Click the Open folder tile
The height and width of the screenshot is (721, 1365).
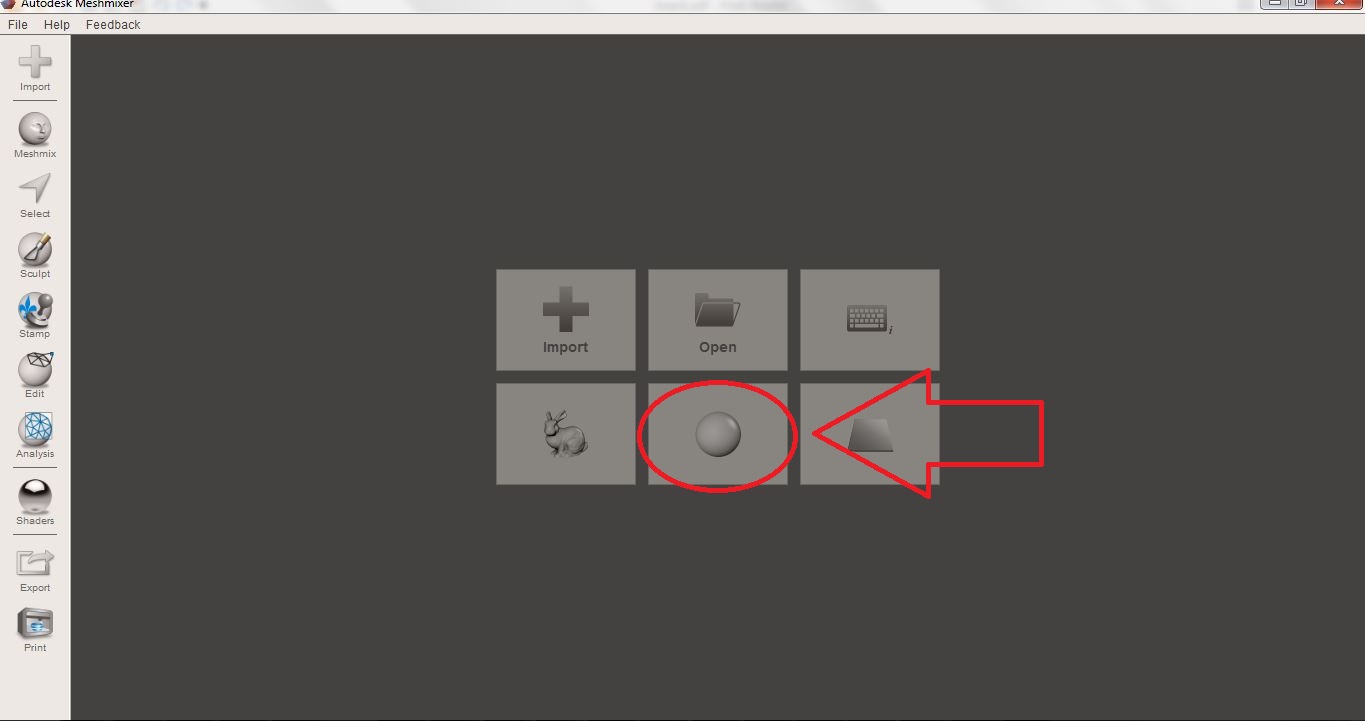[x=718, y=320]
